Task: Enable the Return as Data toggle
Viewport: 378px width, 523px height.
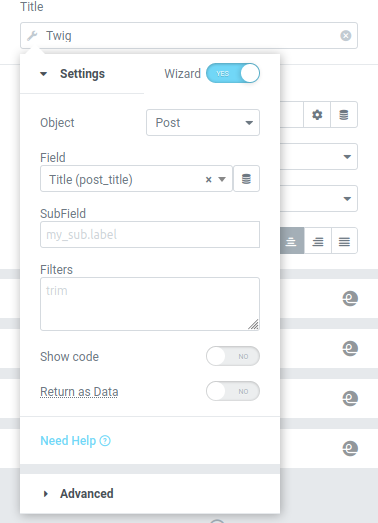Action: click(x=233, y=391)
